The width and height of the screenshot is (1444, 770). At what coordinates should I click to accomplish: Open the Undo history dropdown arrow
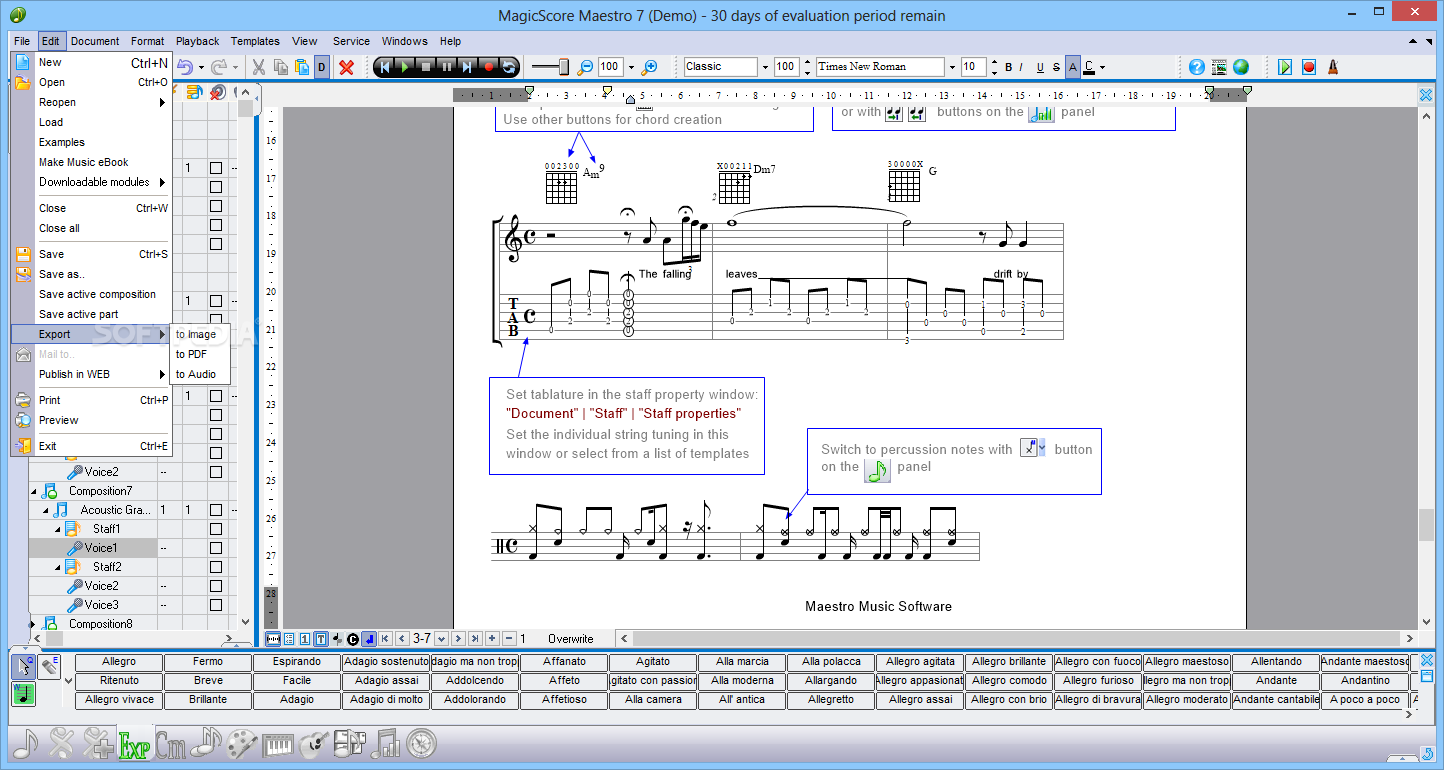pyautogui.click(x=201, y=68)
